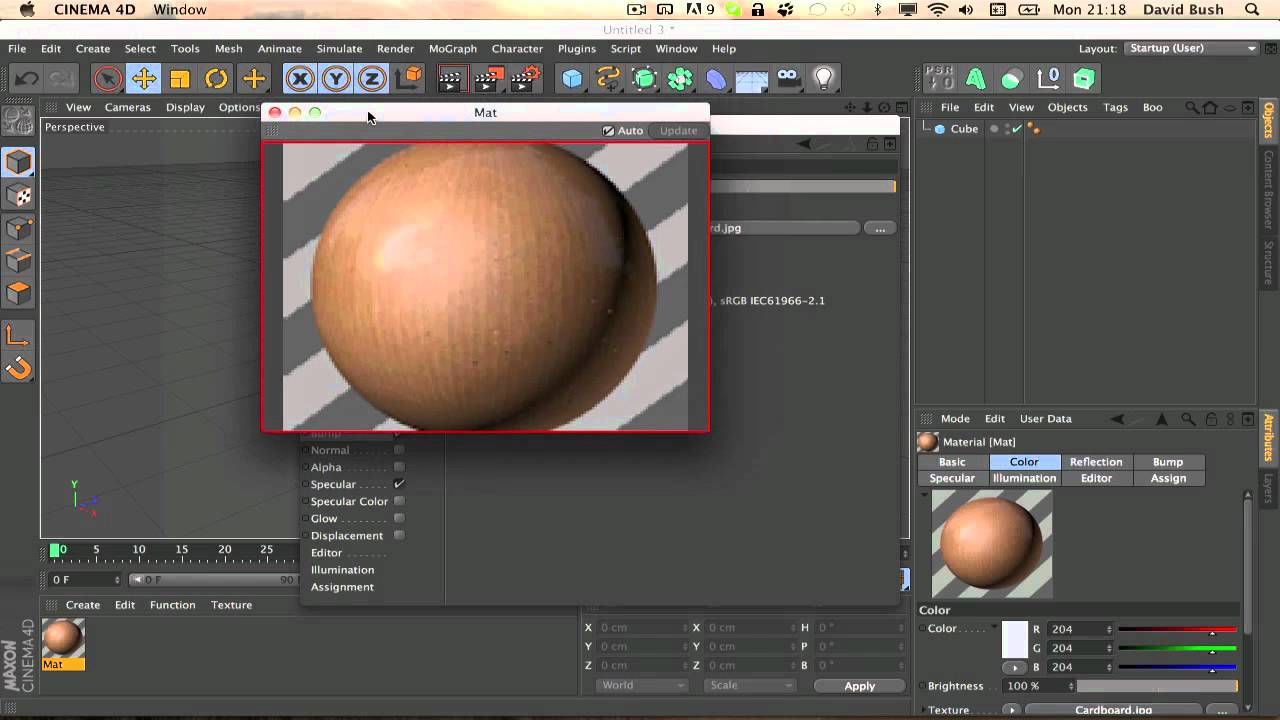Select the Rotate tool
1280x720 pixels.
(216, 79)
